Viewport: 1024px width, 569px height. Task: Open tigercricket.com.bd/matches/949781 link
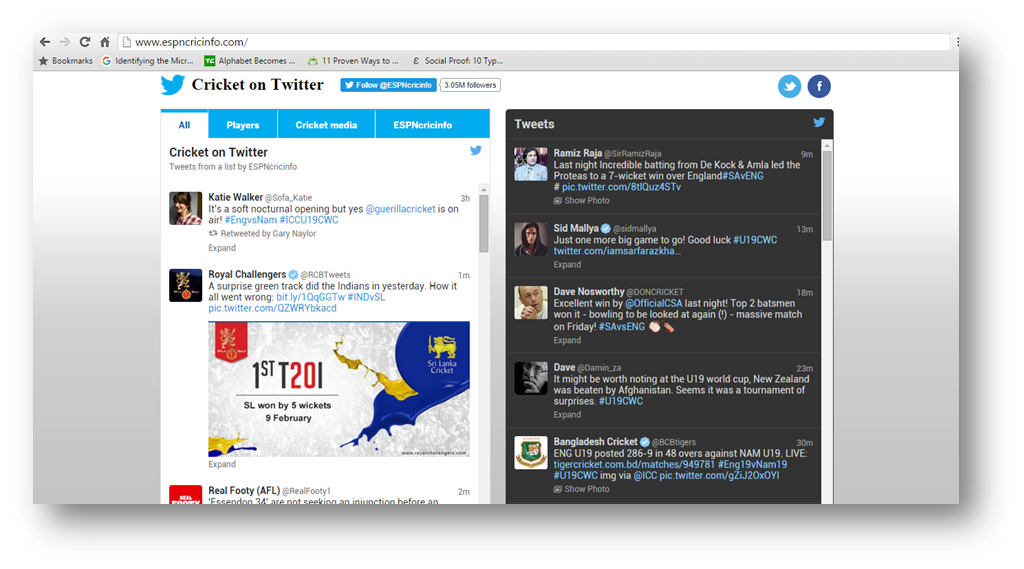coord(634,464)
